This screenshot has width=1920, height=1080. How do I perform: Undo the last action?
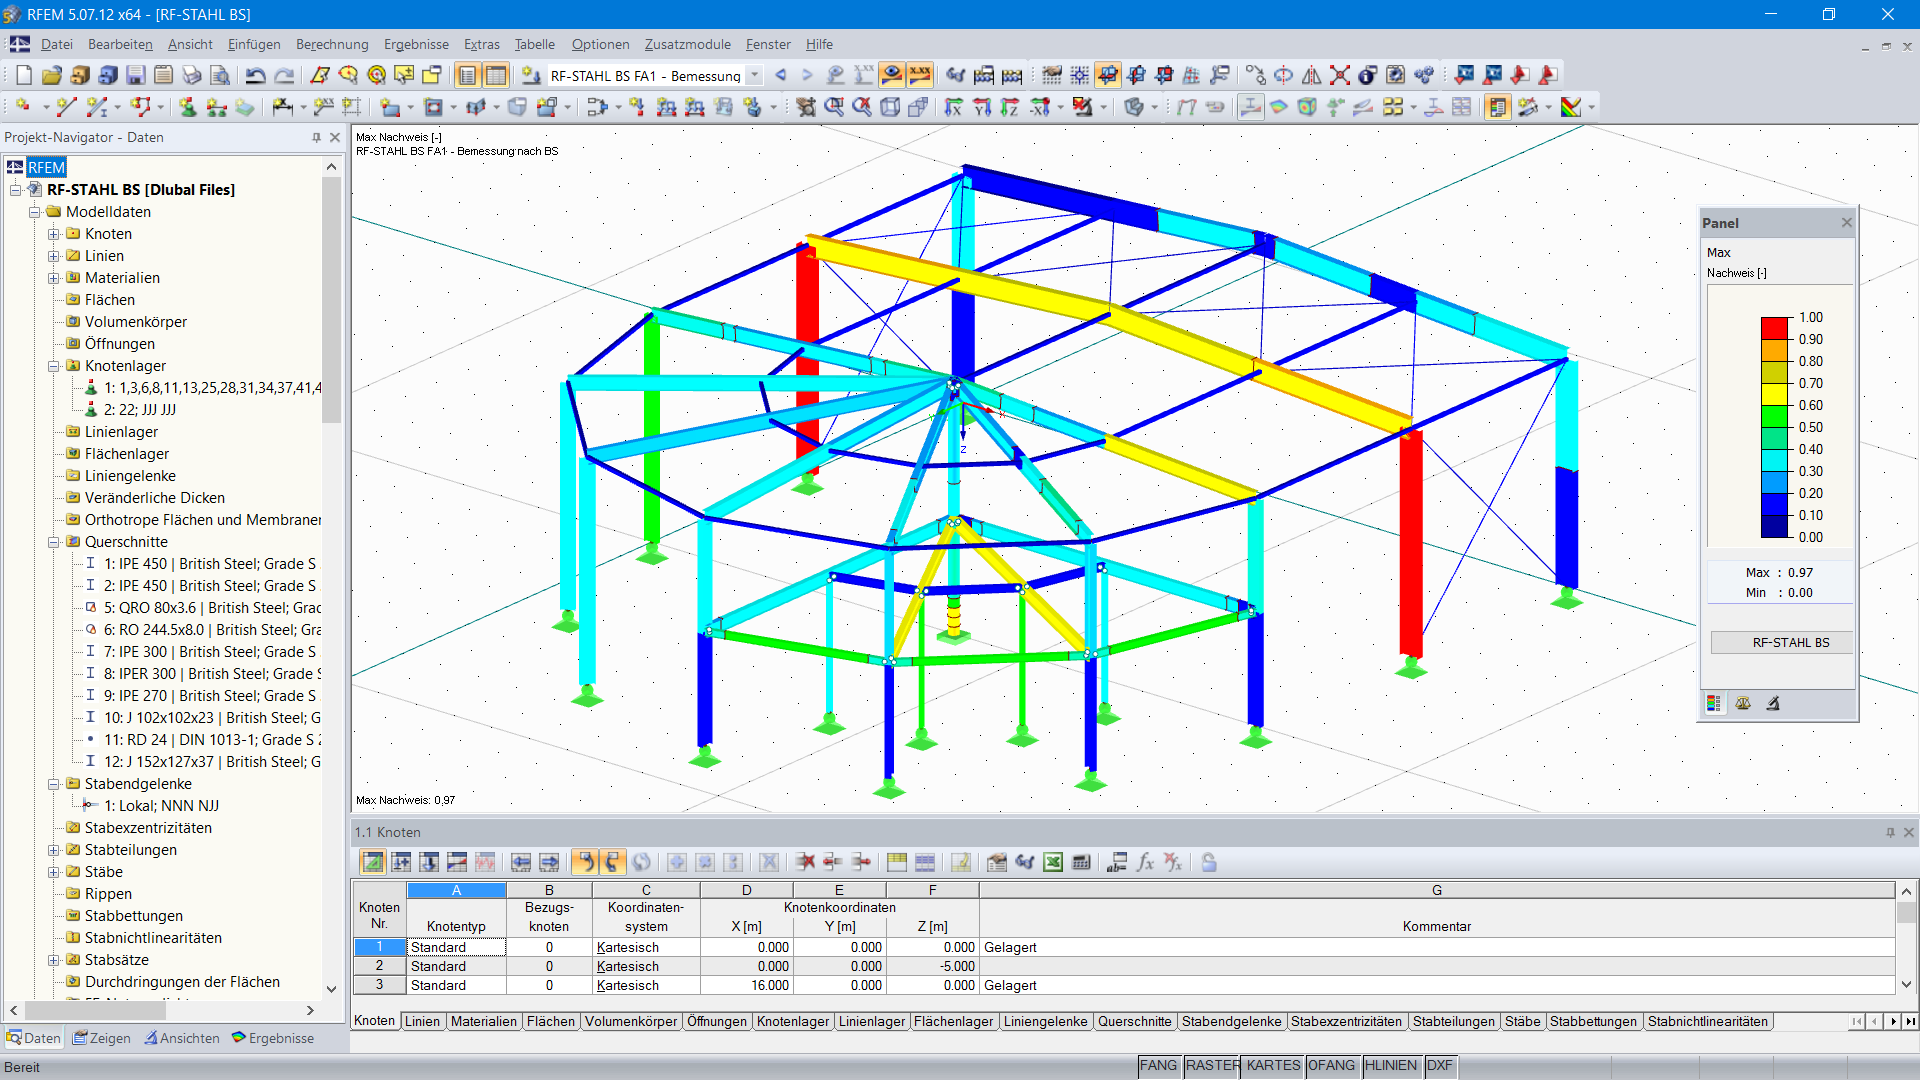[256, 75]
